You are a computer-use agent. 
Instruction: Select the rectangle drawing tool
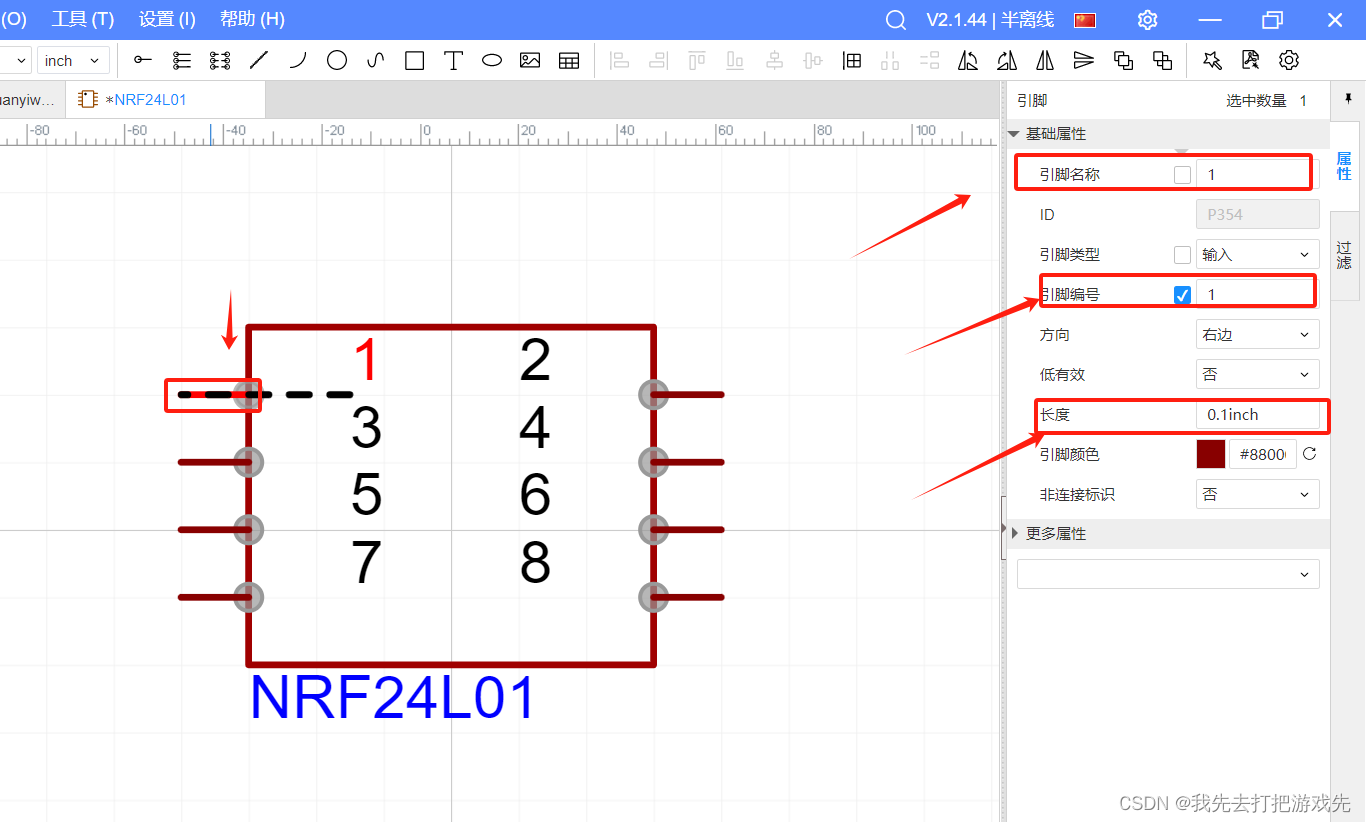tap(414, 60)
